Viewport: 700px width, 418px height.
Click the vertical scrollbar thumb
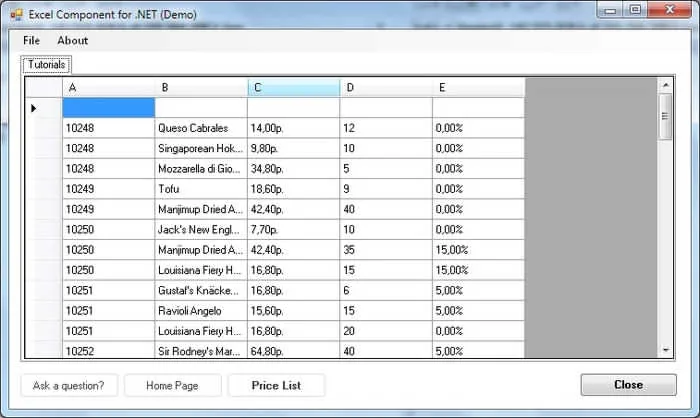coord(666,117)
